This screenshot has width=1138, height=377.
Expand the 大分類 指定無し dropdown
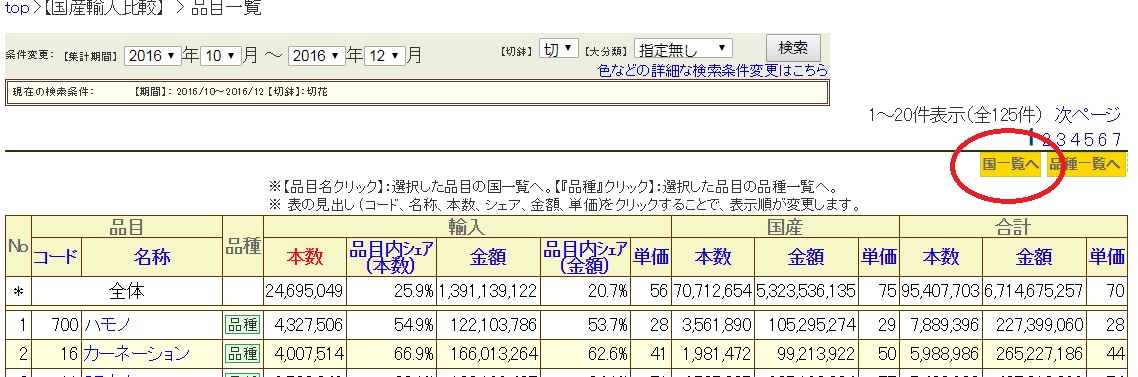coord(682,49)
